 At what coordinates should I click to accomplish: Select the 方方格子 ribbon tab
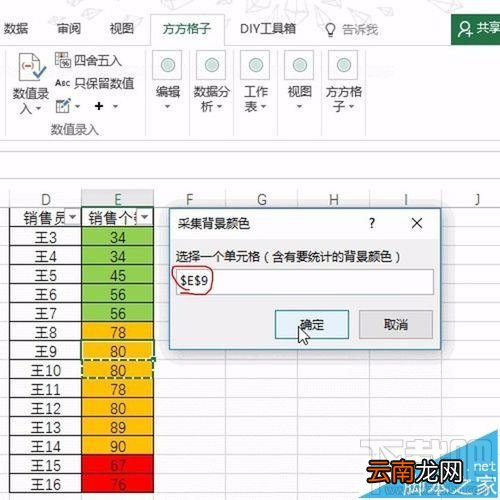[187, 29]
